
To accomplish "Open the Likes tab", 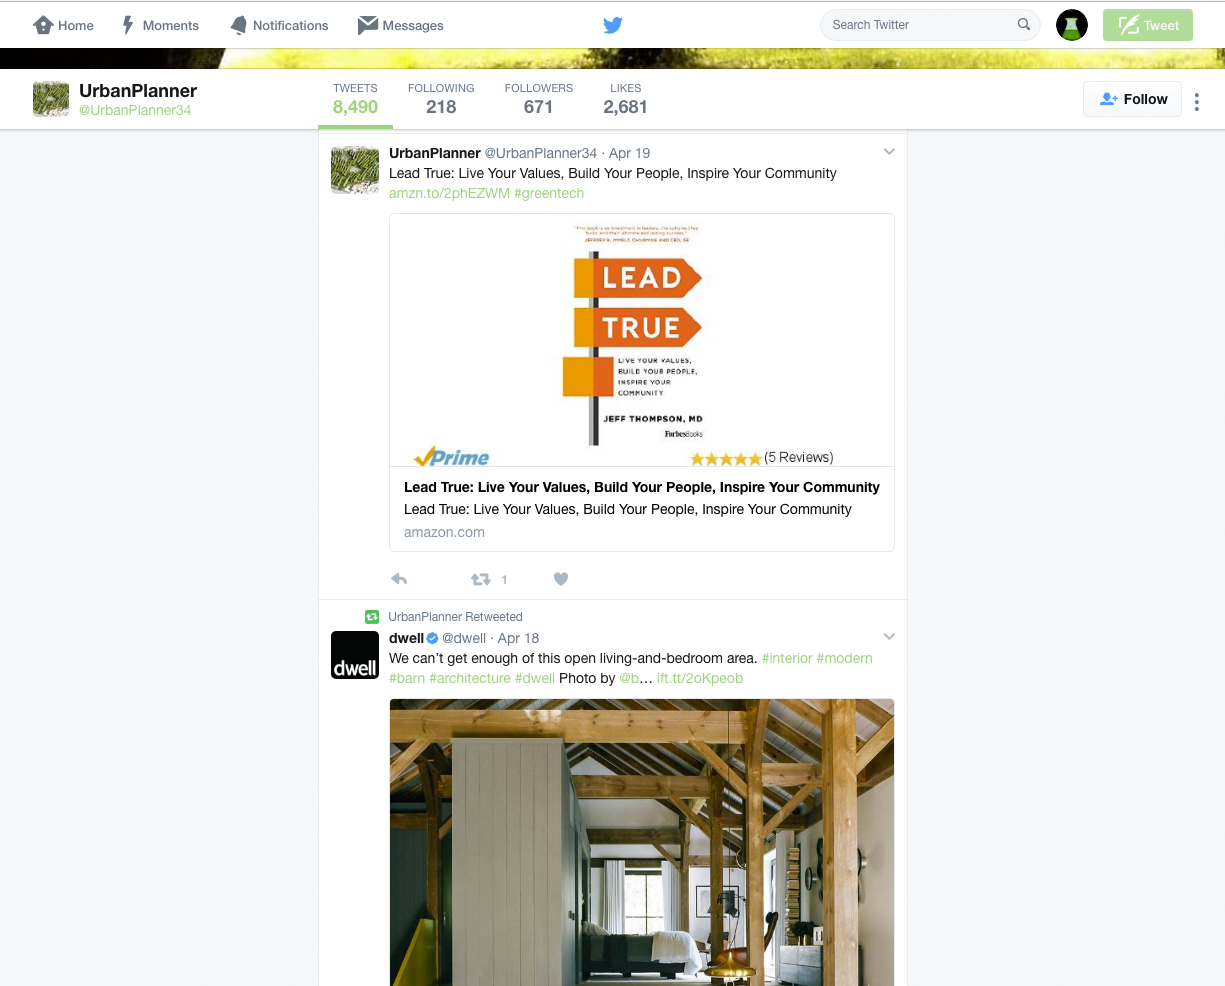I will pos(625,98).
